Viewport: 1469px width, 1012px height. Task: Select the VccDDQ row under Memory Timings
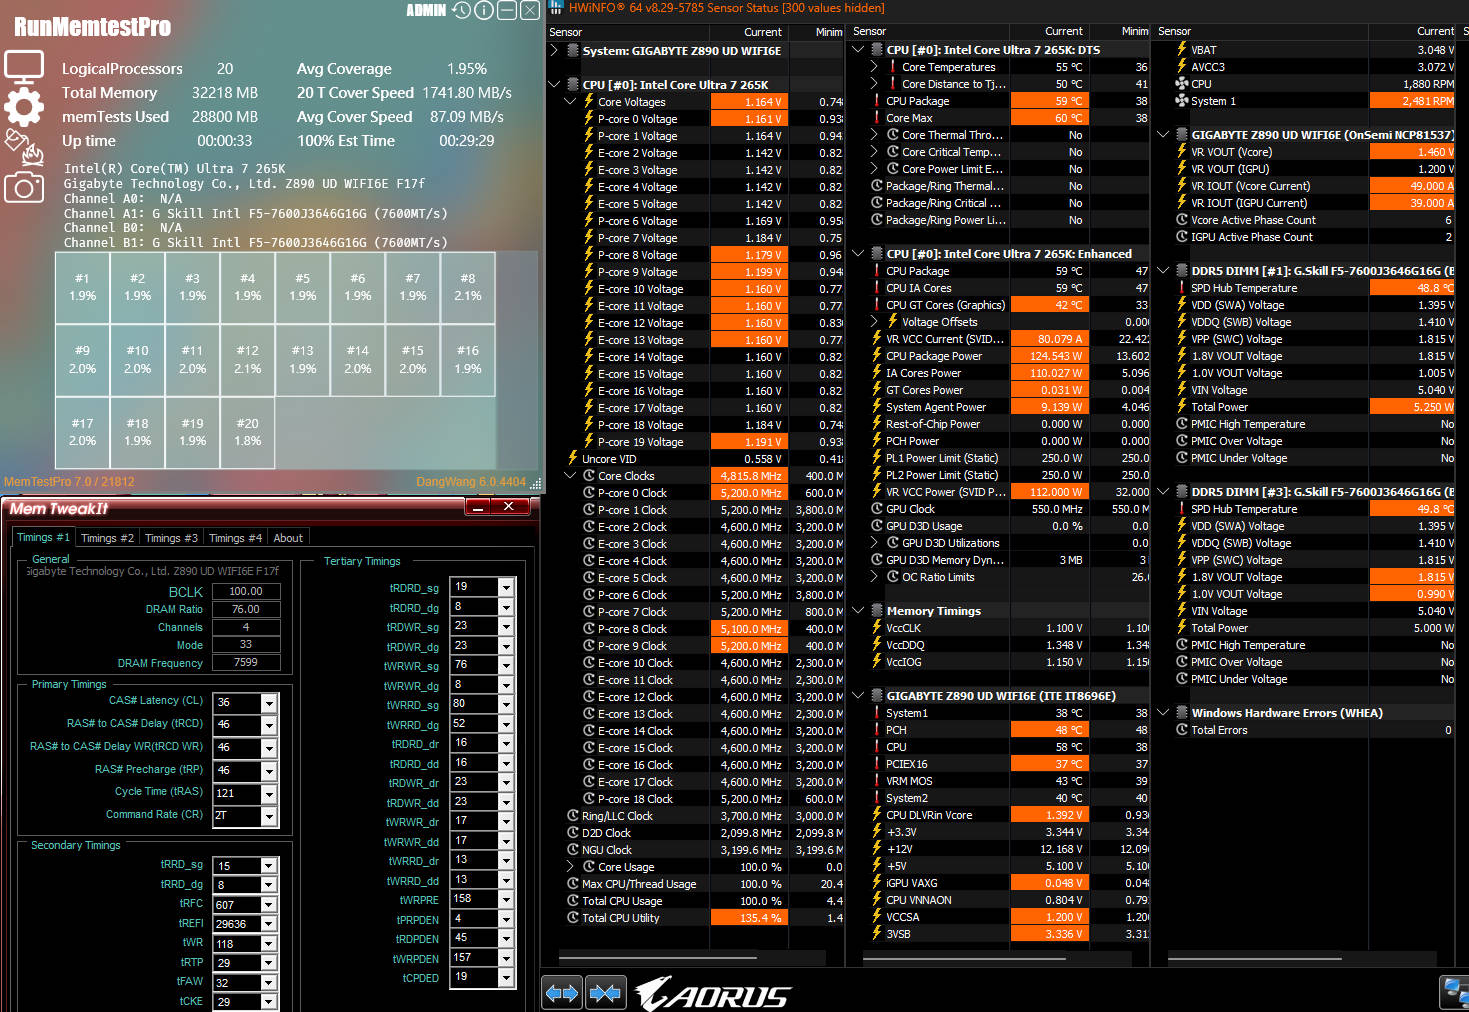[x=1000, y=644]
